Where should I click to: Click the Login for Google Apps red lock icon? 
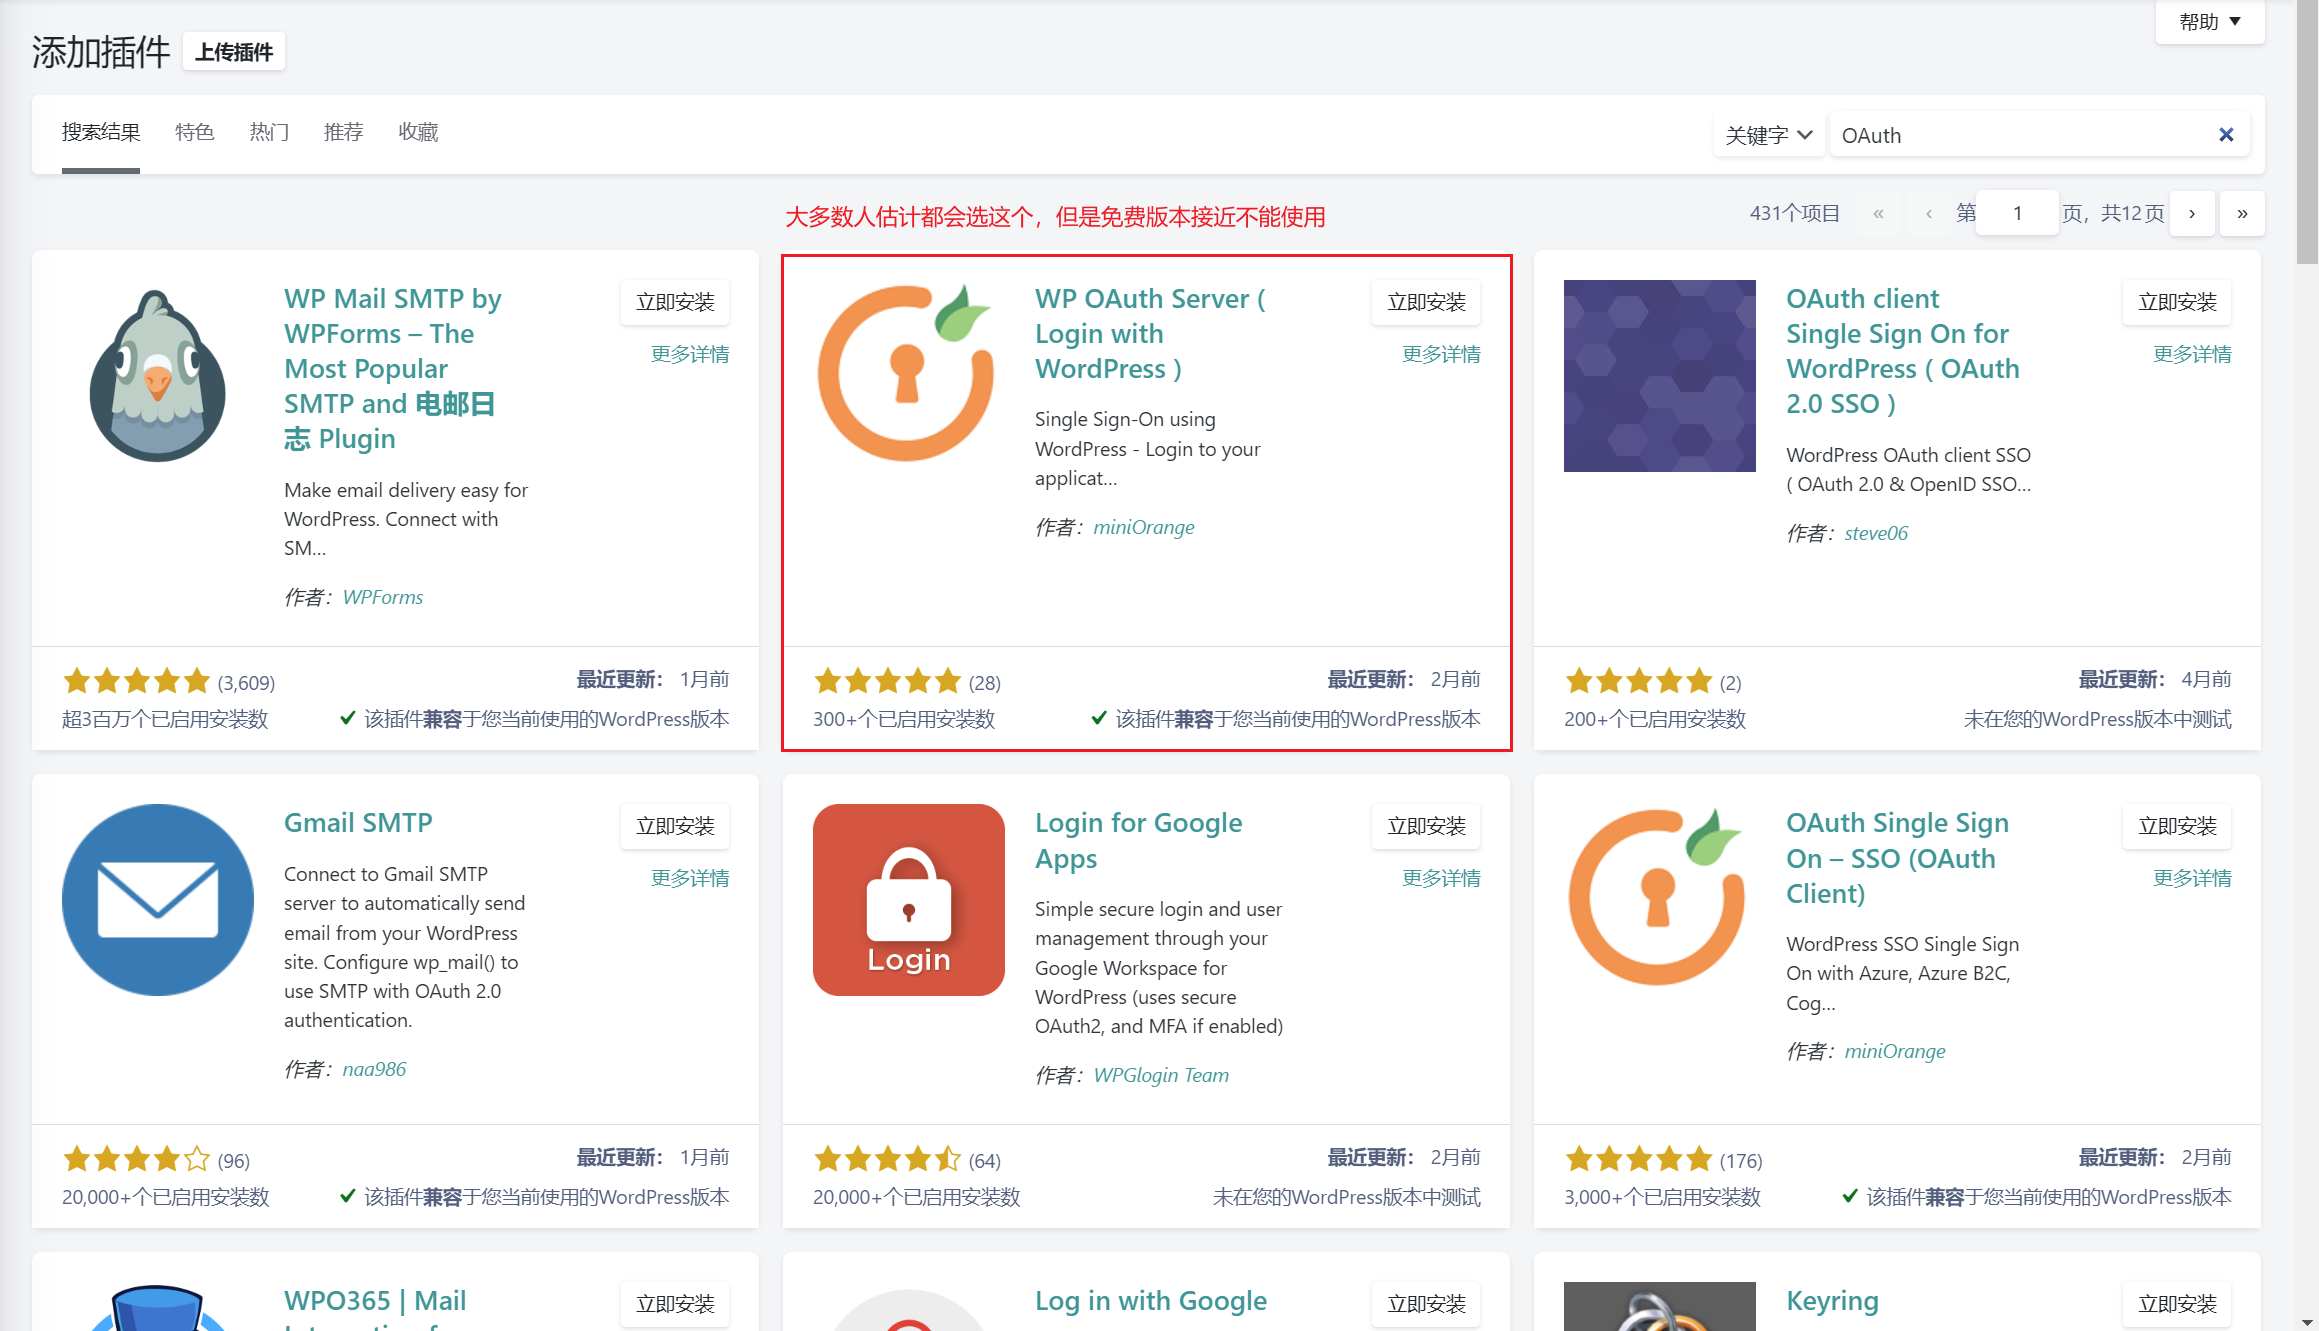[x=908, y=900]
